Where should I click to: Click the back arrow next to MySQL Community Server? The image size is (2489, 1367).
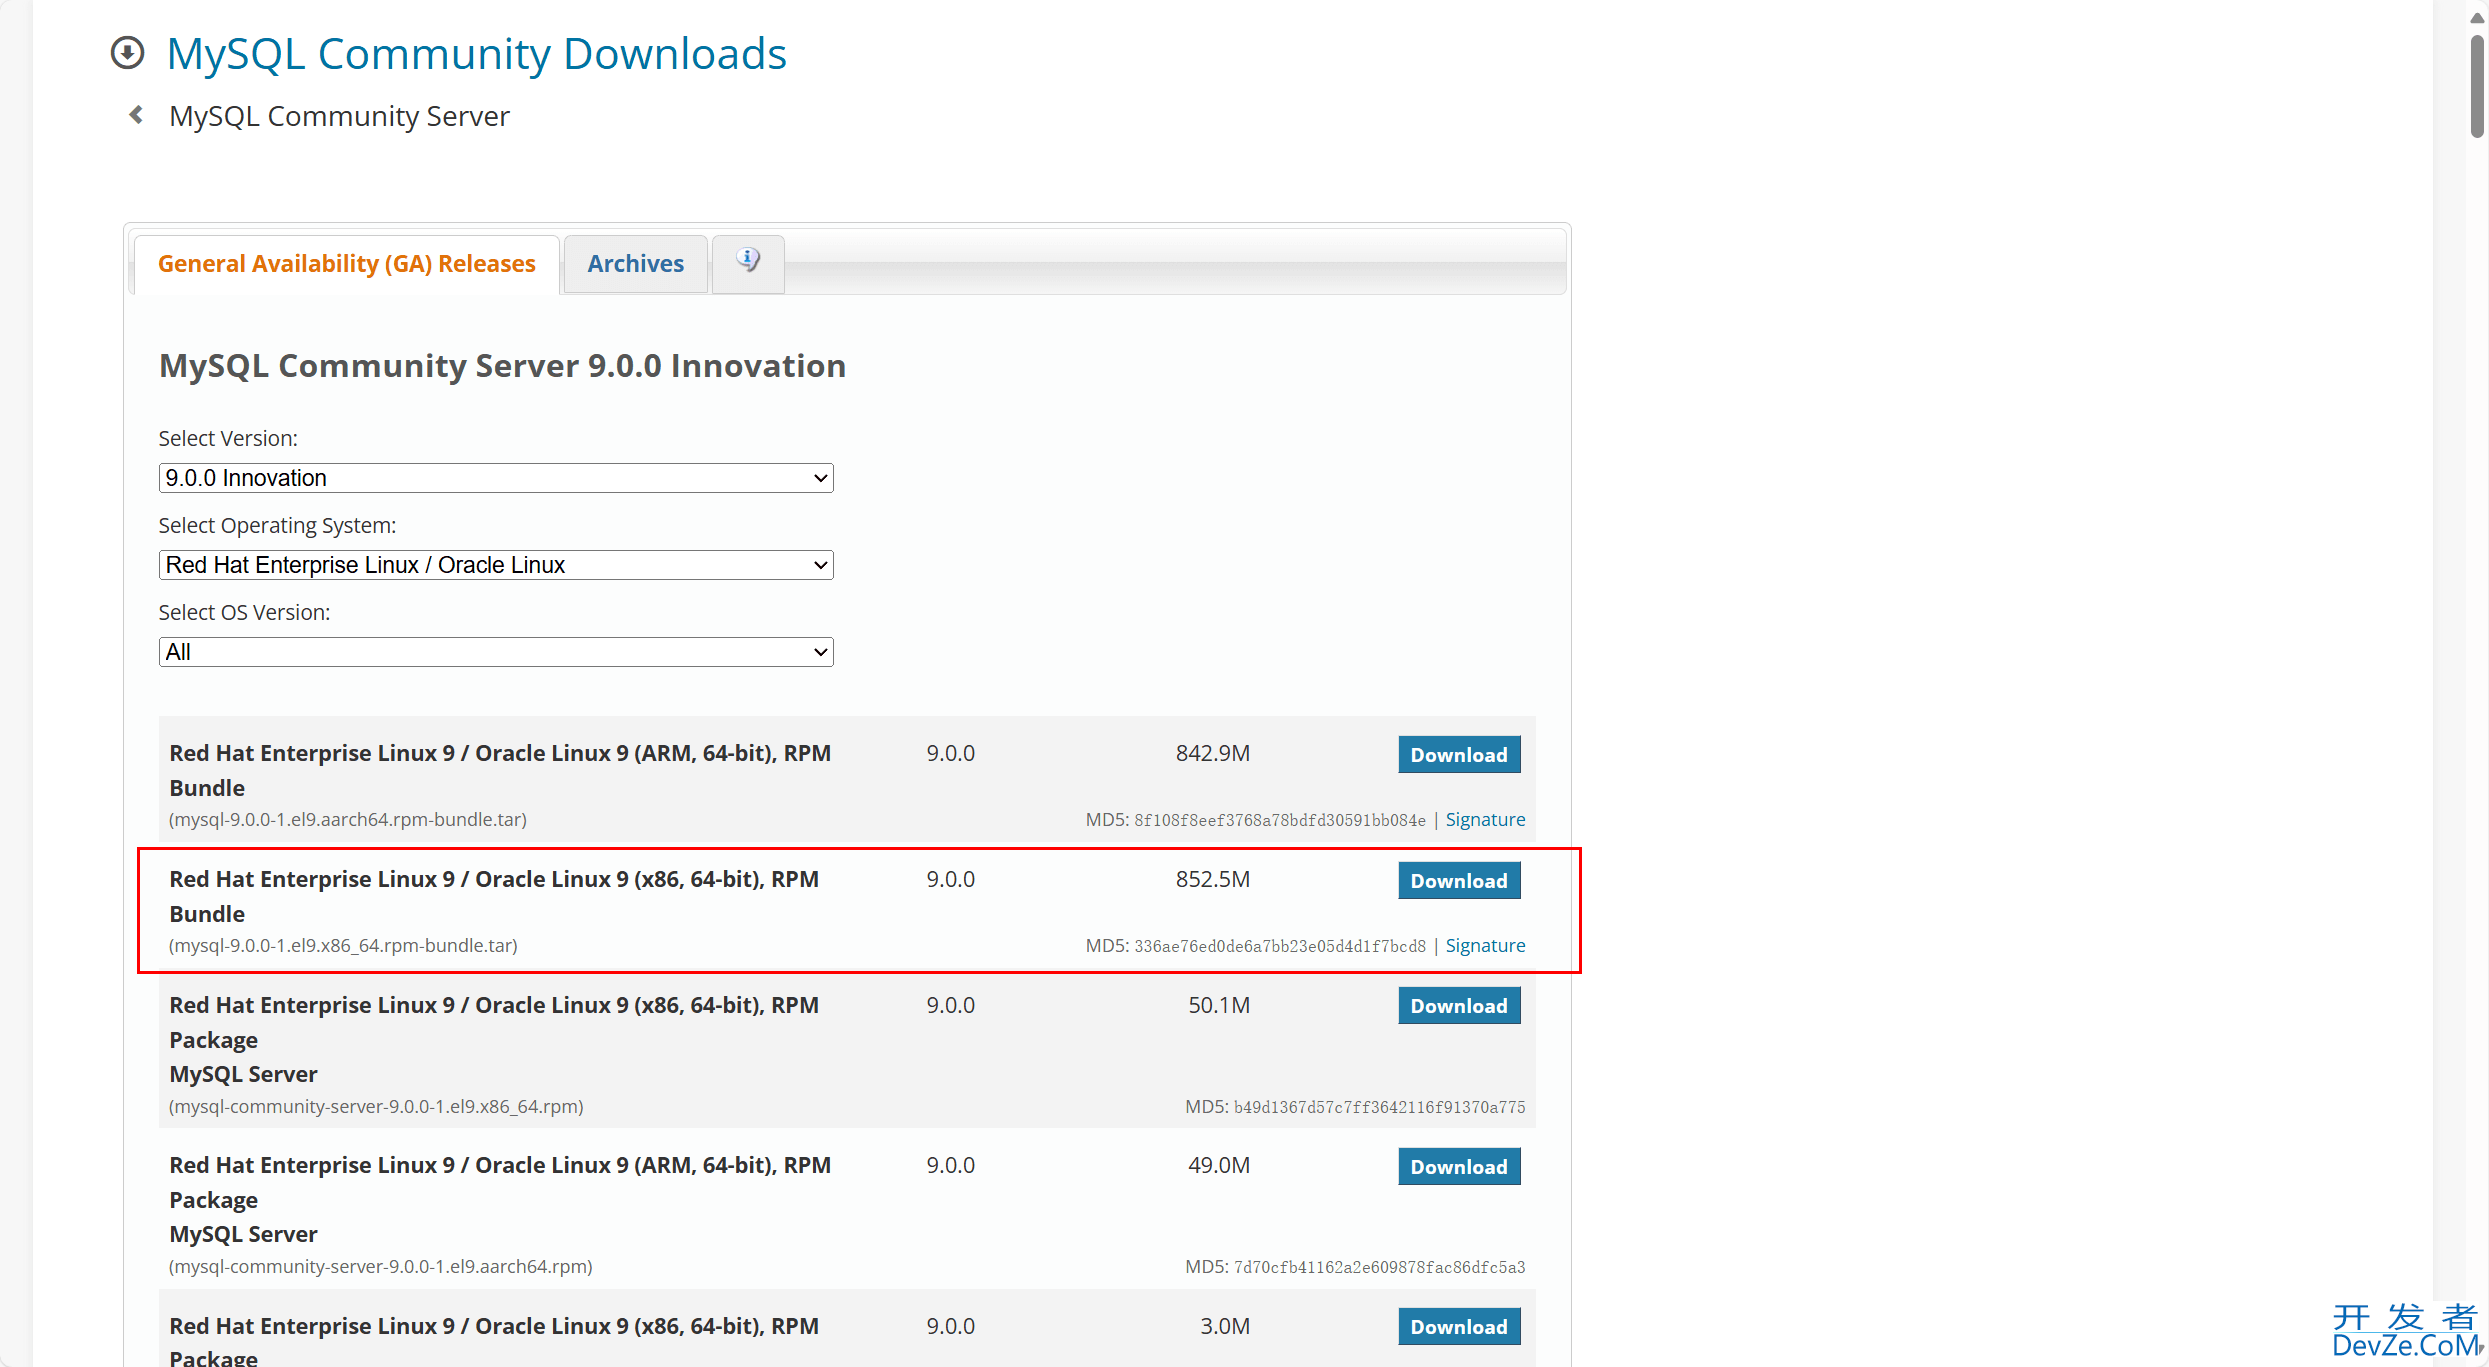135,114
